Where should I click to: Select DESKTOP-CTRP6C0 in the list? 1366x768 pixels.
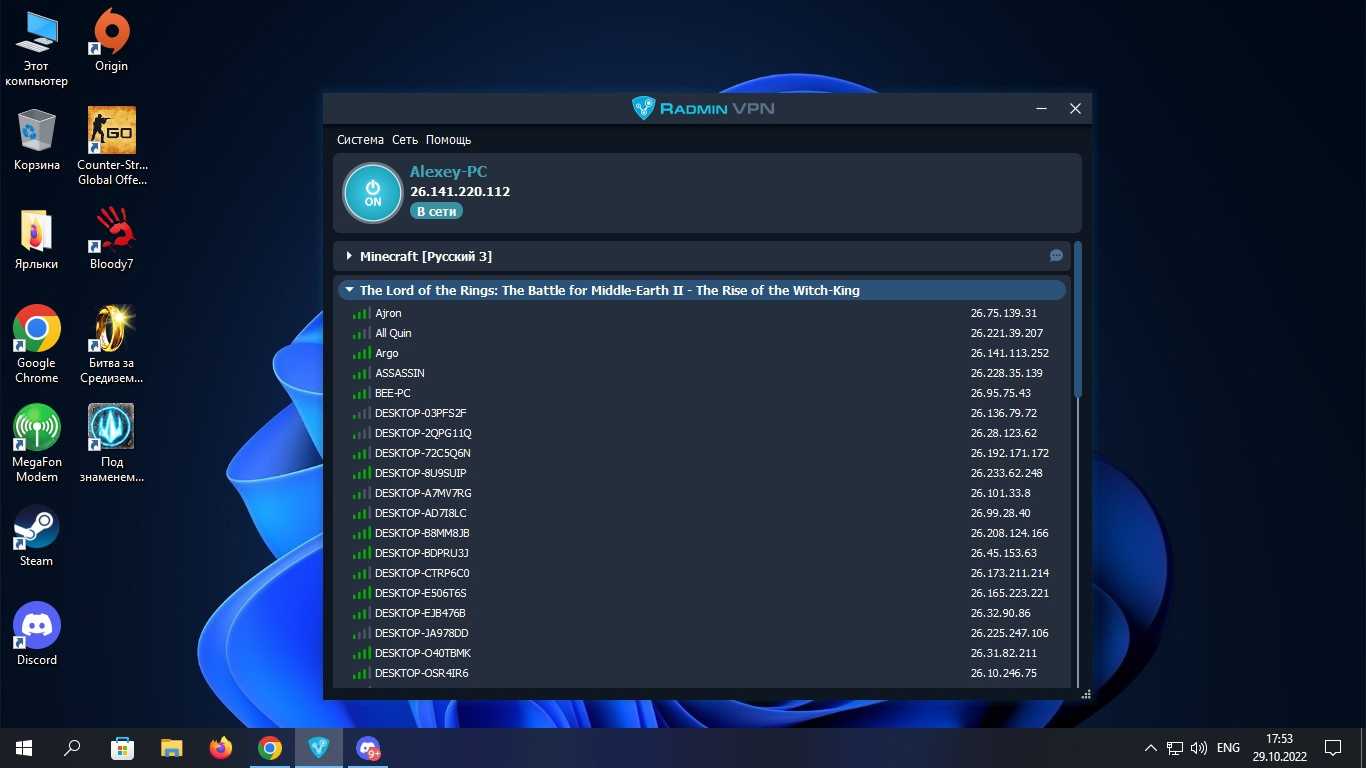(x=701, y=573)
